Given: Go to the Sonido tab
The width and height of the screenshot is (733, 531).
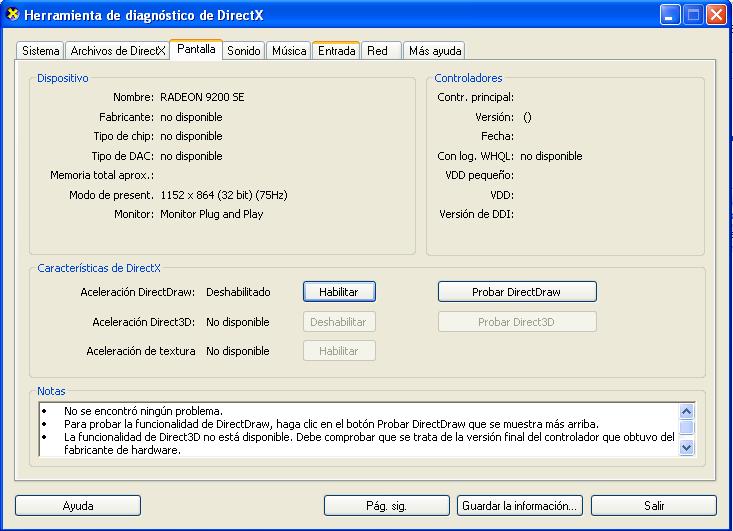Looking at the screenshot, I should [x=244, y=51].
